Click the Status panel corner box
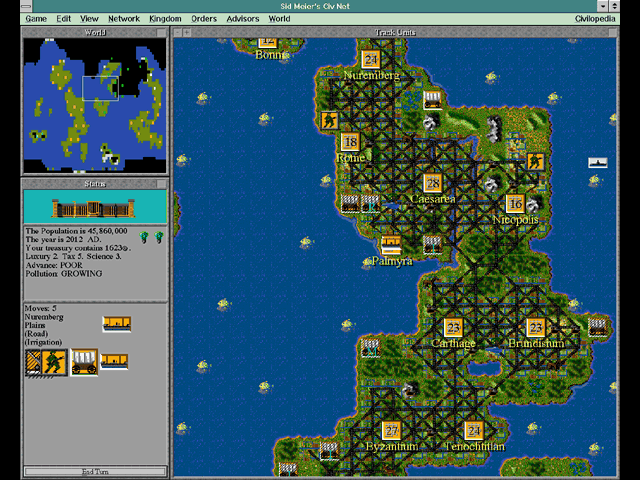 pos(162,184)
